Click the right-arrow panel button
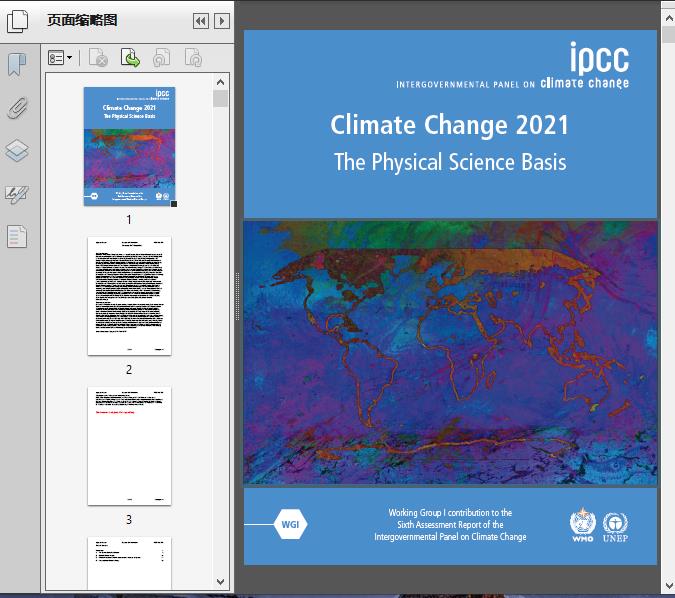 222,21
